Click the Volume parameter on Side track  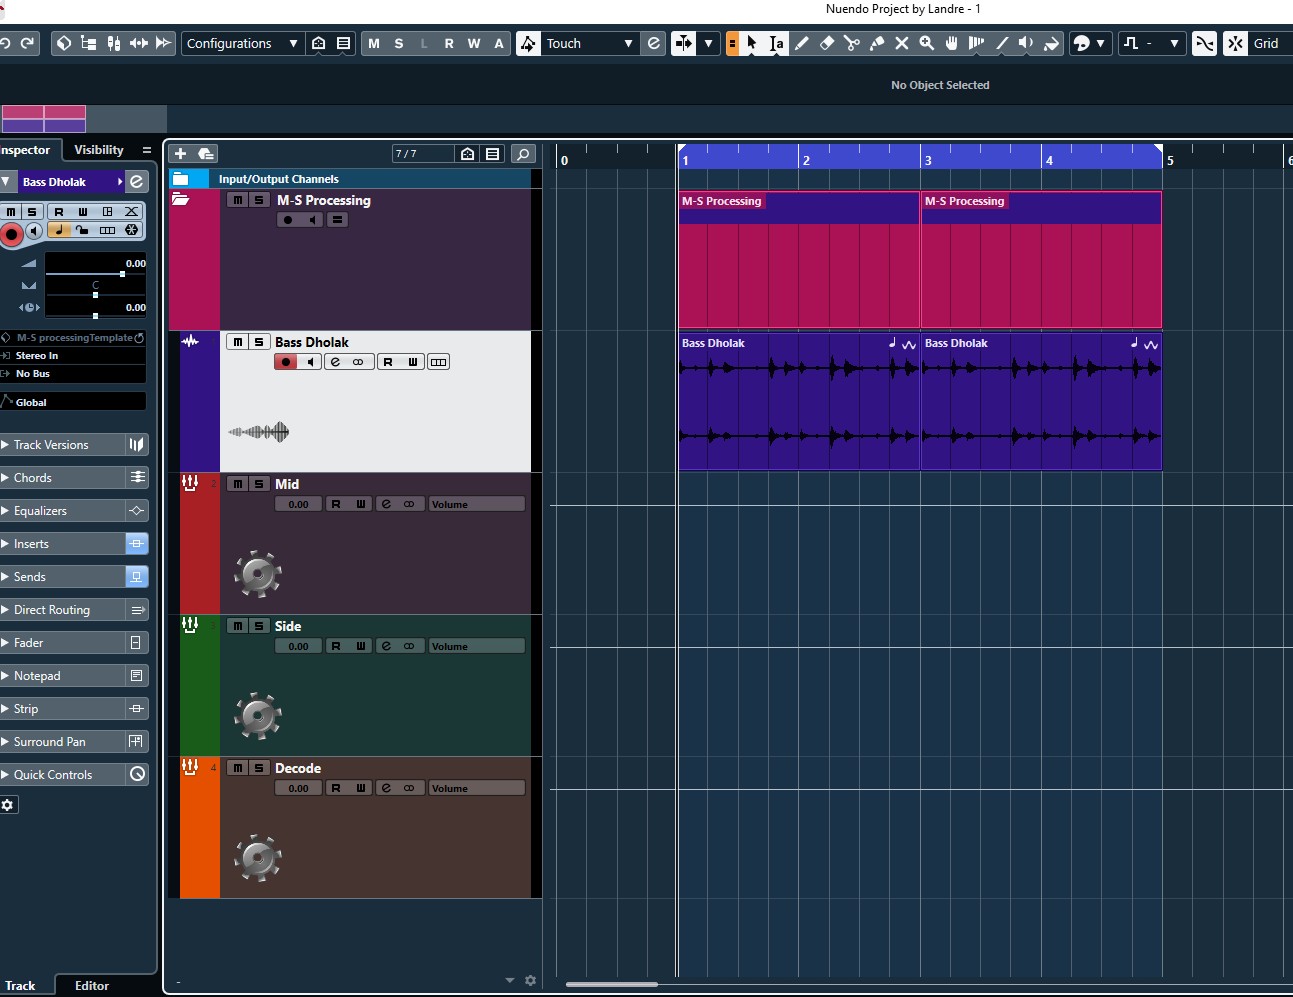[476, 646]
